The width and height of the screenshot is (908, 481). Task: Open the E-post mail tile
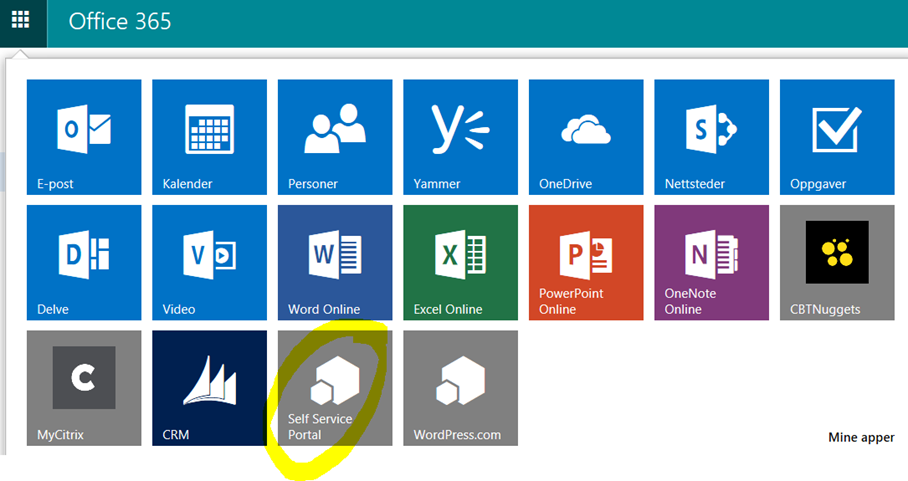84,137
